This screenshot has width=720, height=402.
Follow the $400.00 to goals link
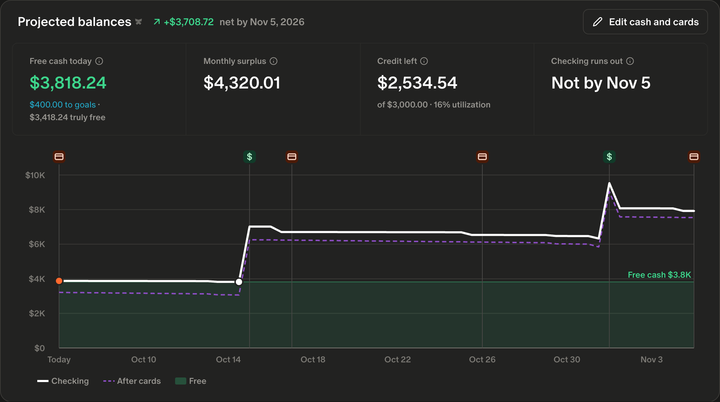coord(63,105)
